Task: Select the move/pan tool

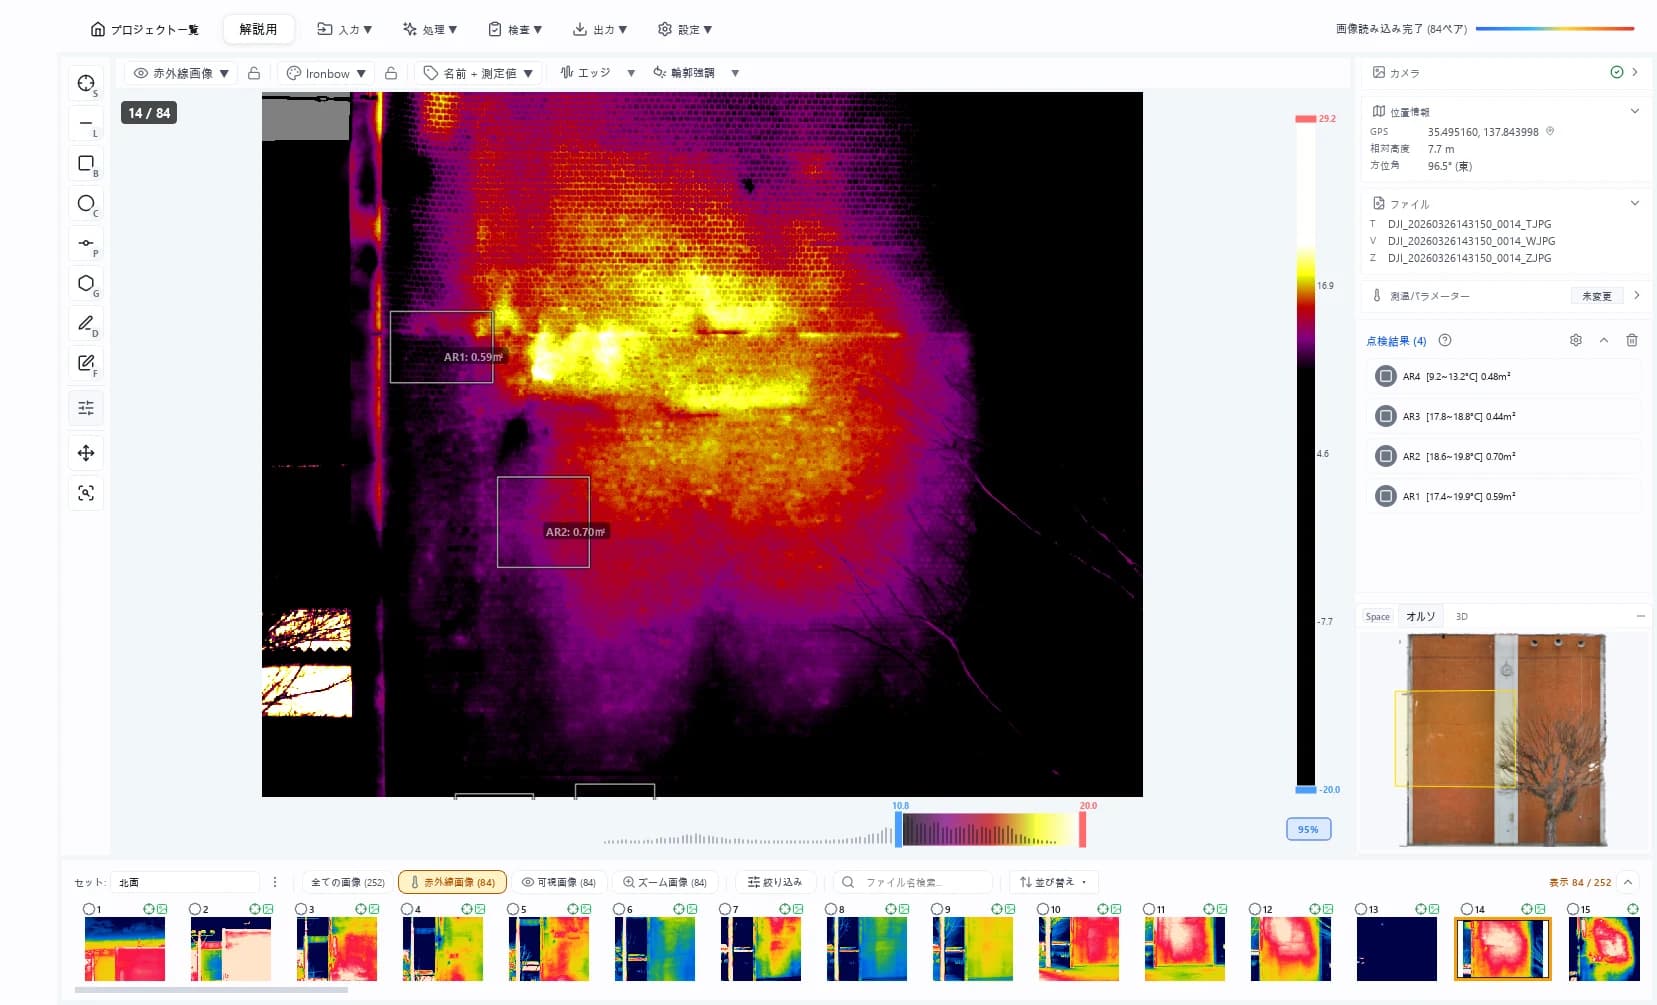Action: [86, 453]
